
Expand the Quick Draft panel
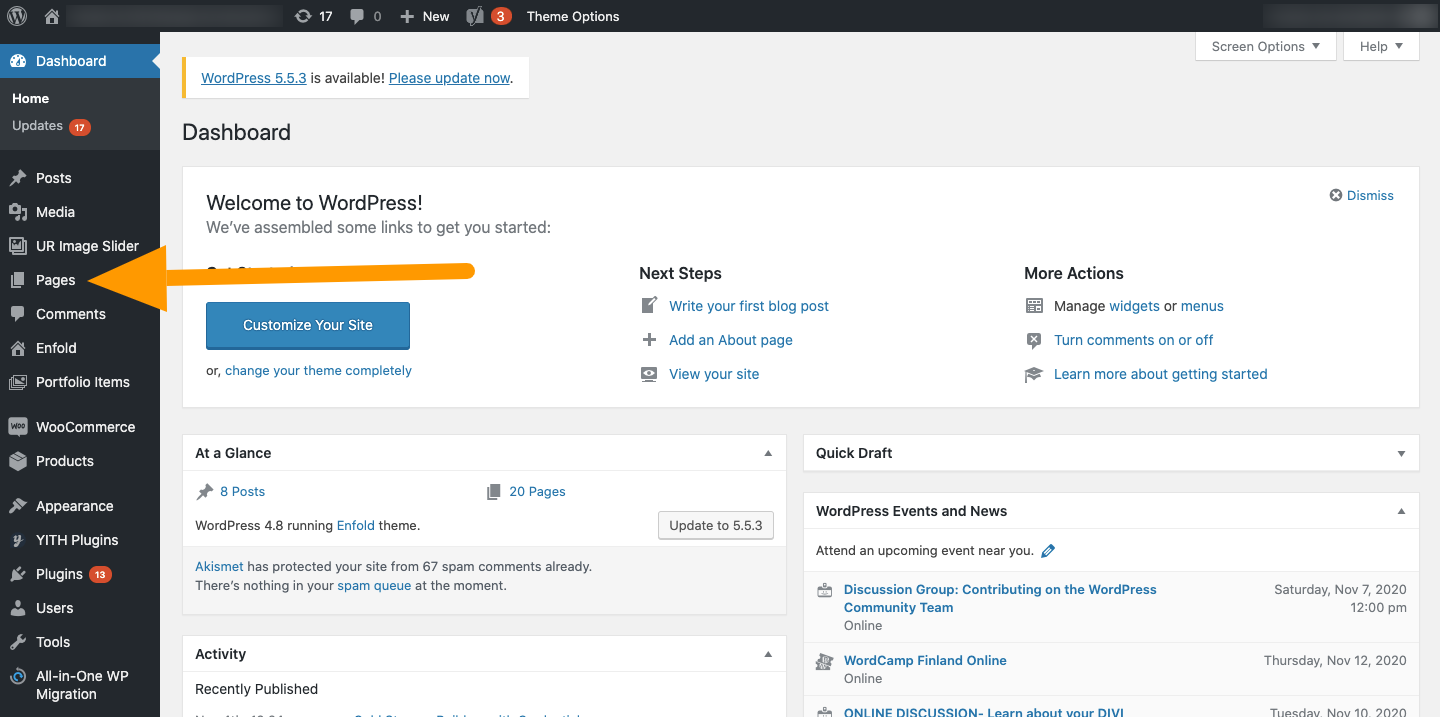tap(1401, 453)
